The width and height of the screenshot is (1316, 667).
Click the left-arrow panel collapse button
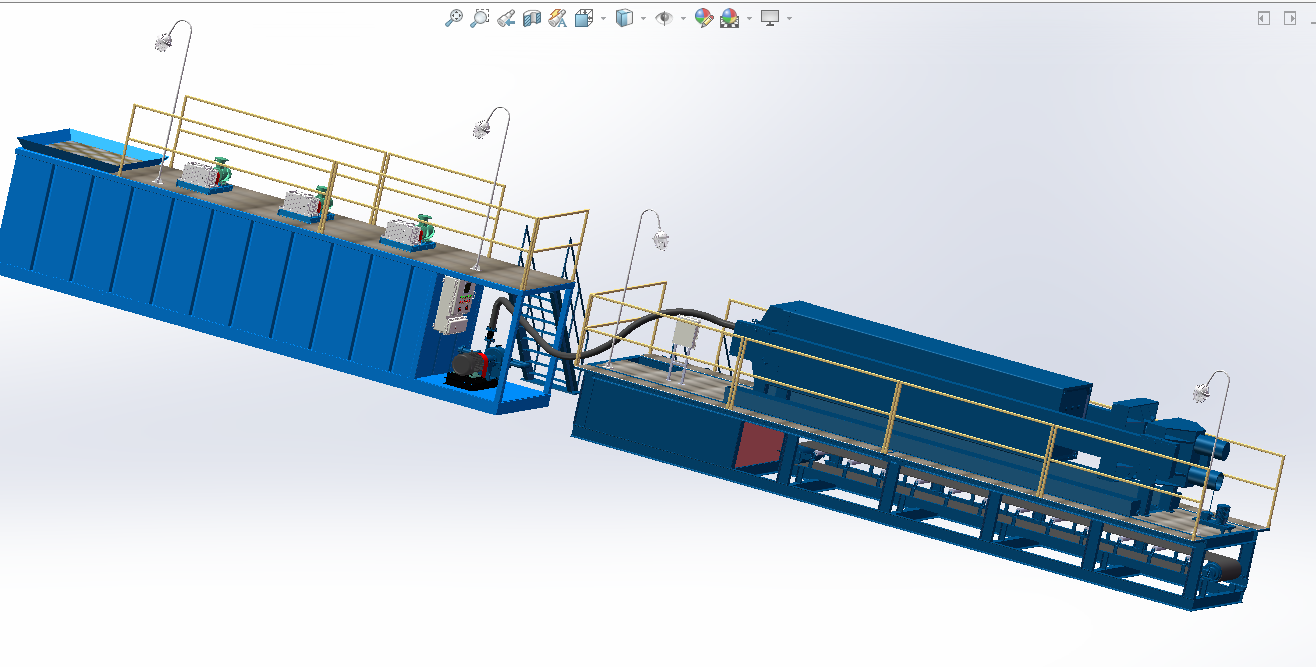1264,18
